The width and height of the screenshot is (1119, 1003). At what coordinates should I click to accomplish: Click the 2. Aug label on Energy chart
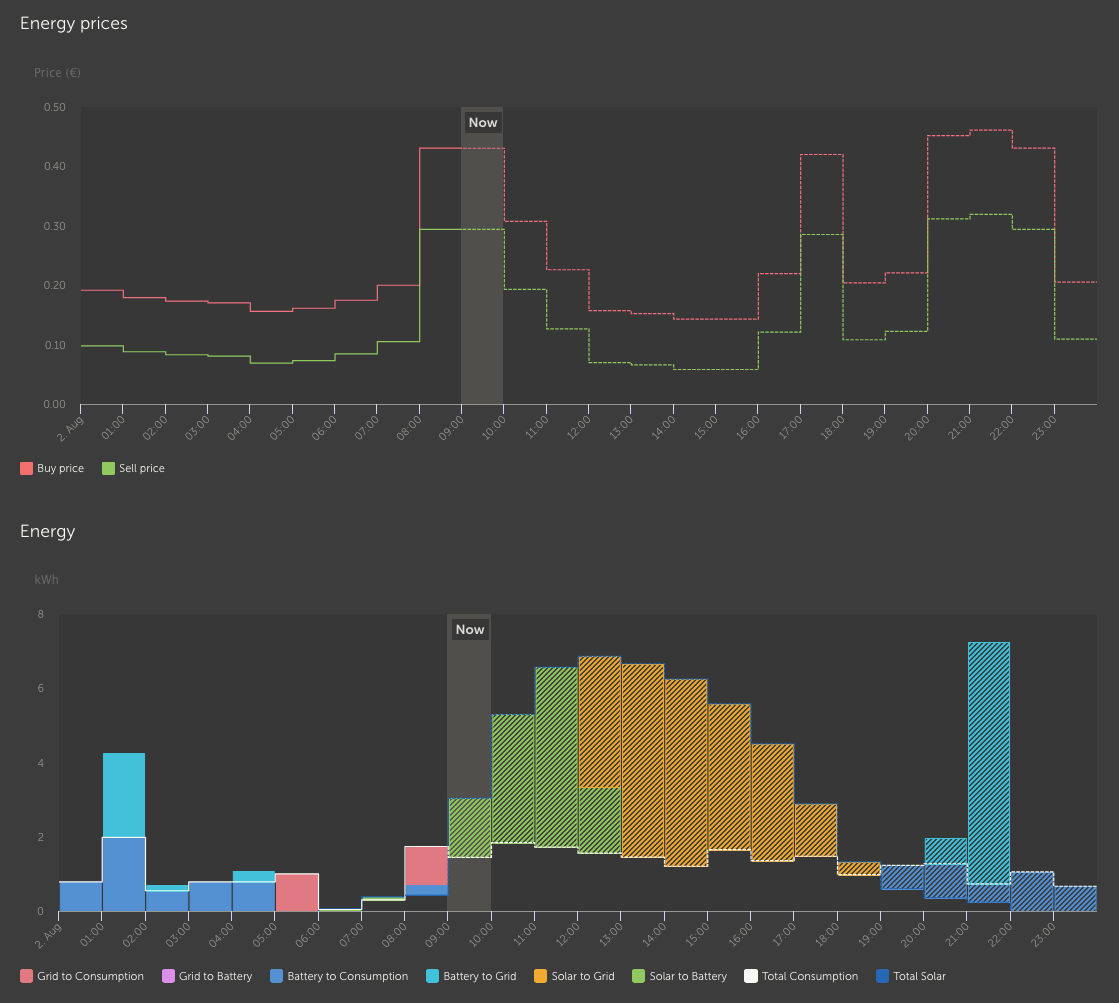coord(49,934)
